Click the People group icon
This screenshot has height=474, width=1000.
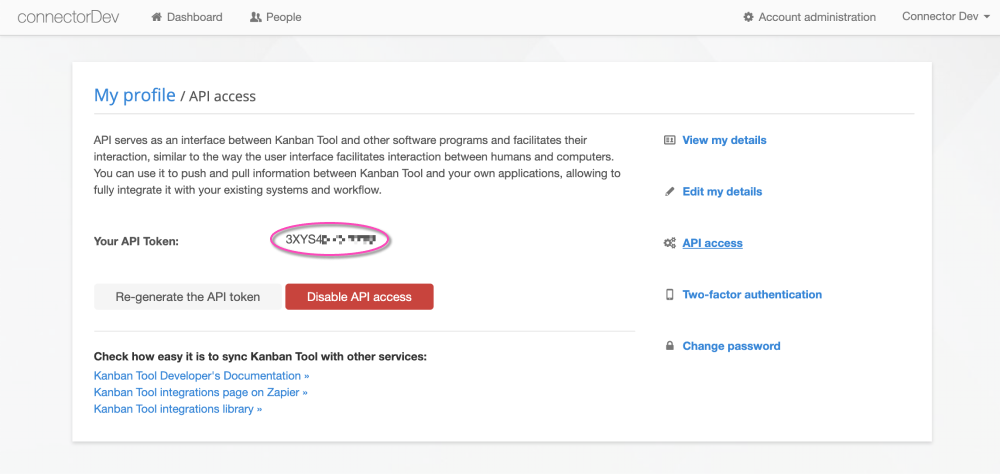pyautogui.click(x=256, y=17)
